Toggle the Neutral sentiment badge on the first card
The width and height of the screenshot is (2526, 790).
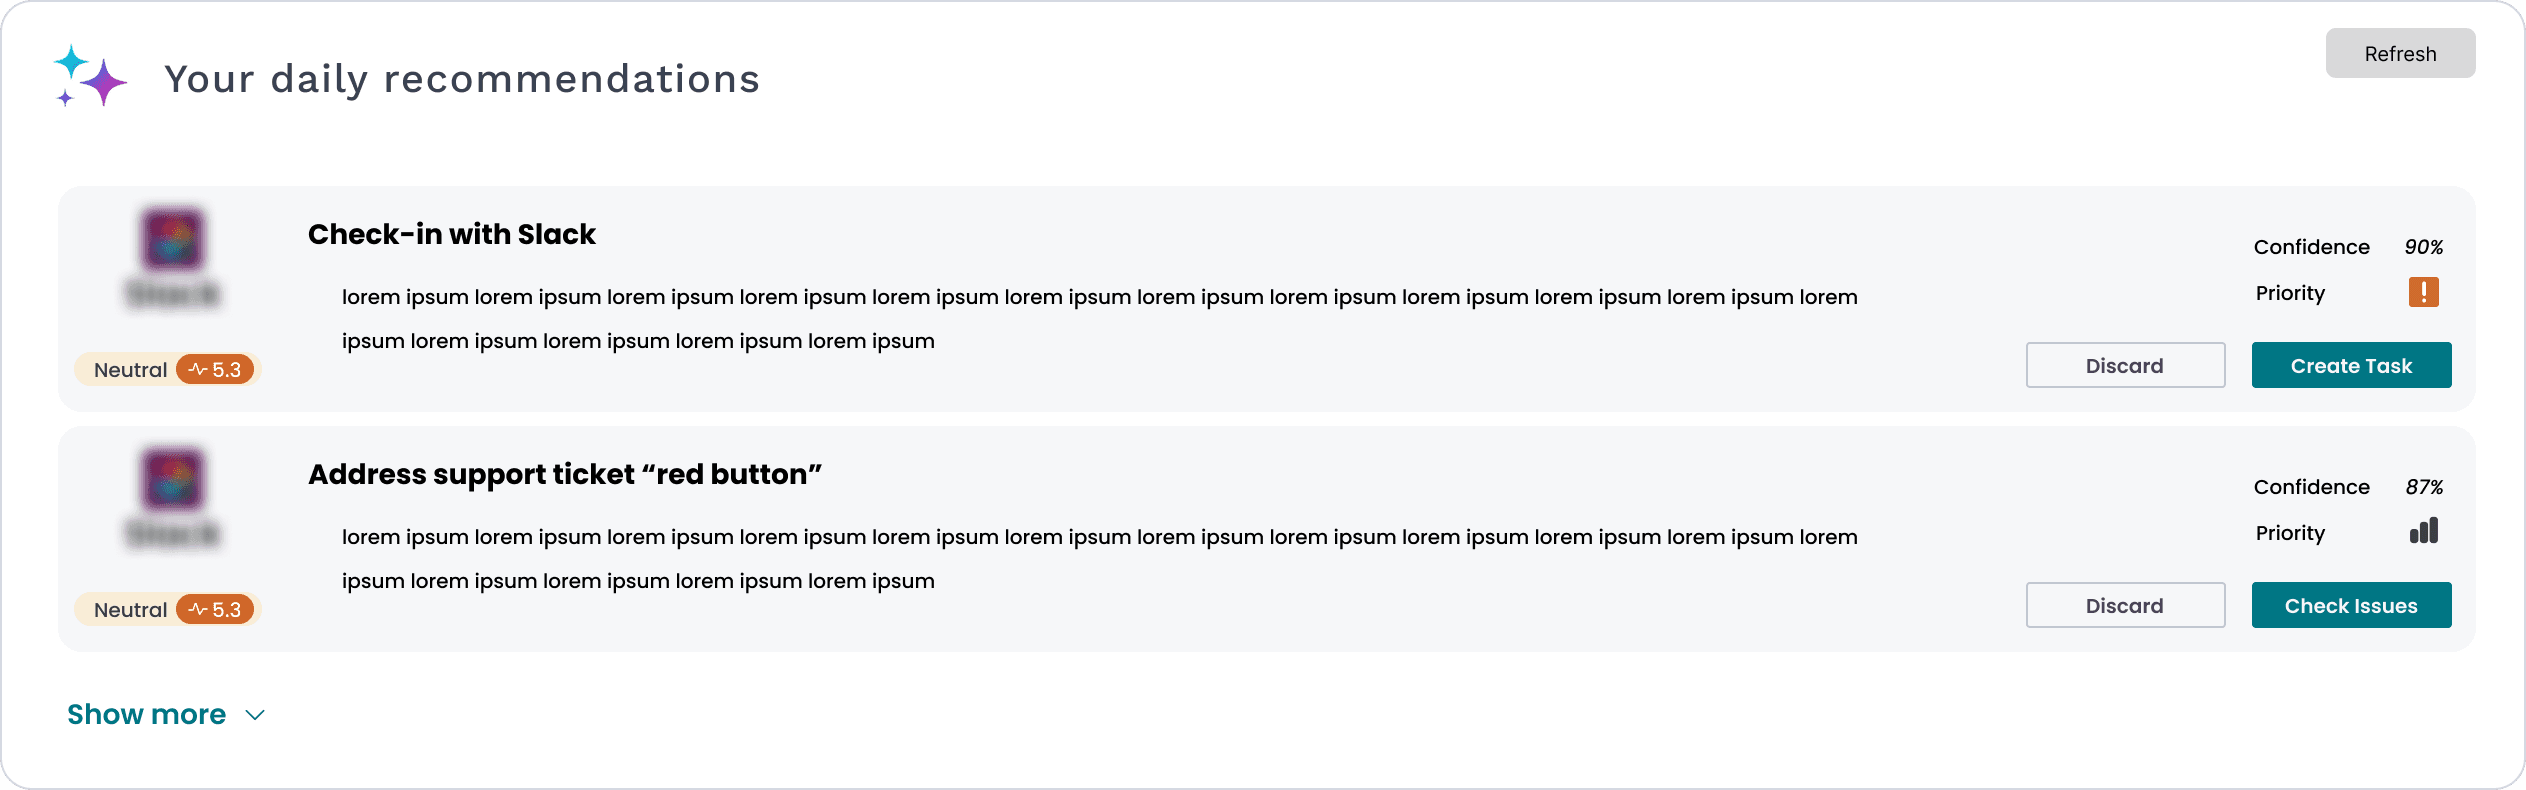coord(130,368)
